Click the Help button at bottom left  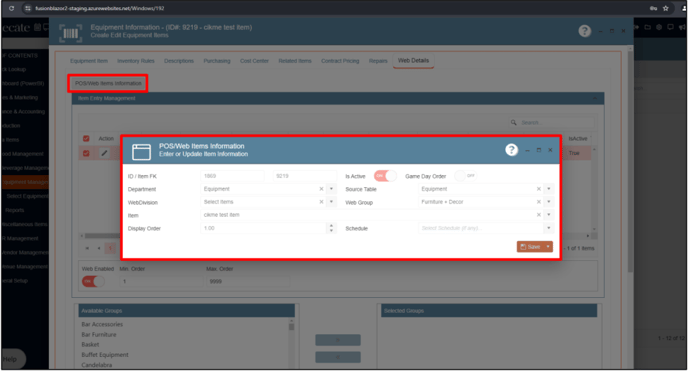point(13,359)
